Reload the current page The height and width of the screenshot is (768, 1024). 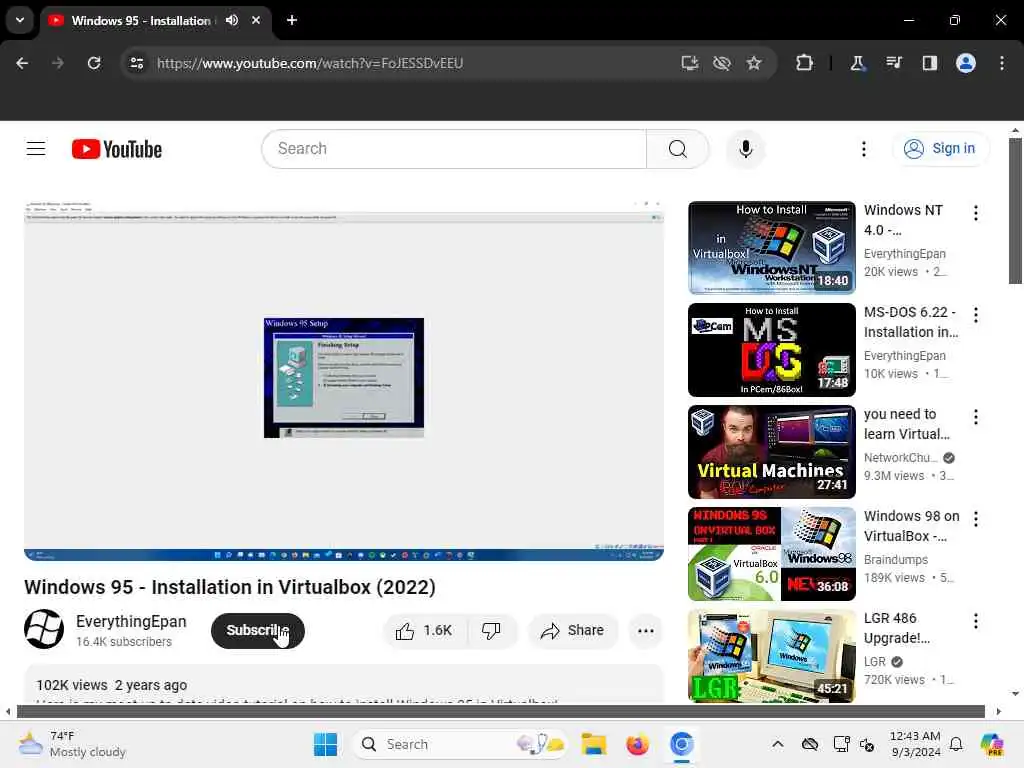click(94, 63)
